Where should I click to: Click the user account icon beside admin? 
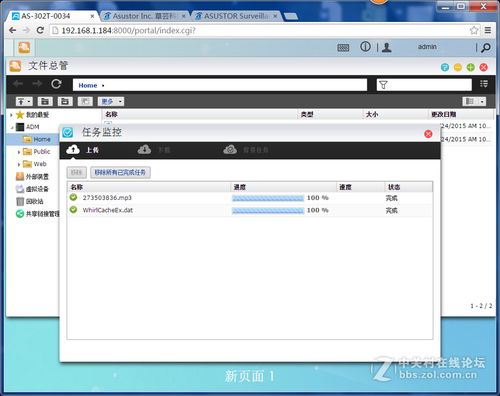tap(387, 47)
